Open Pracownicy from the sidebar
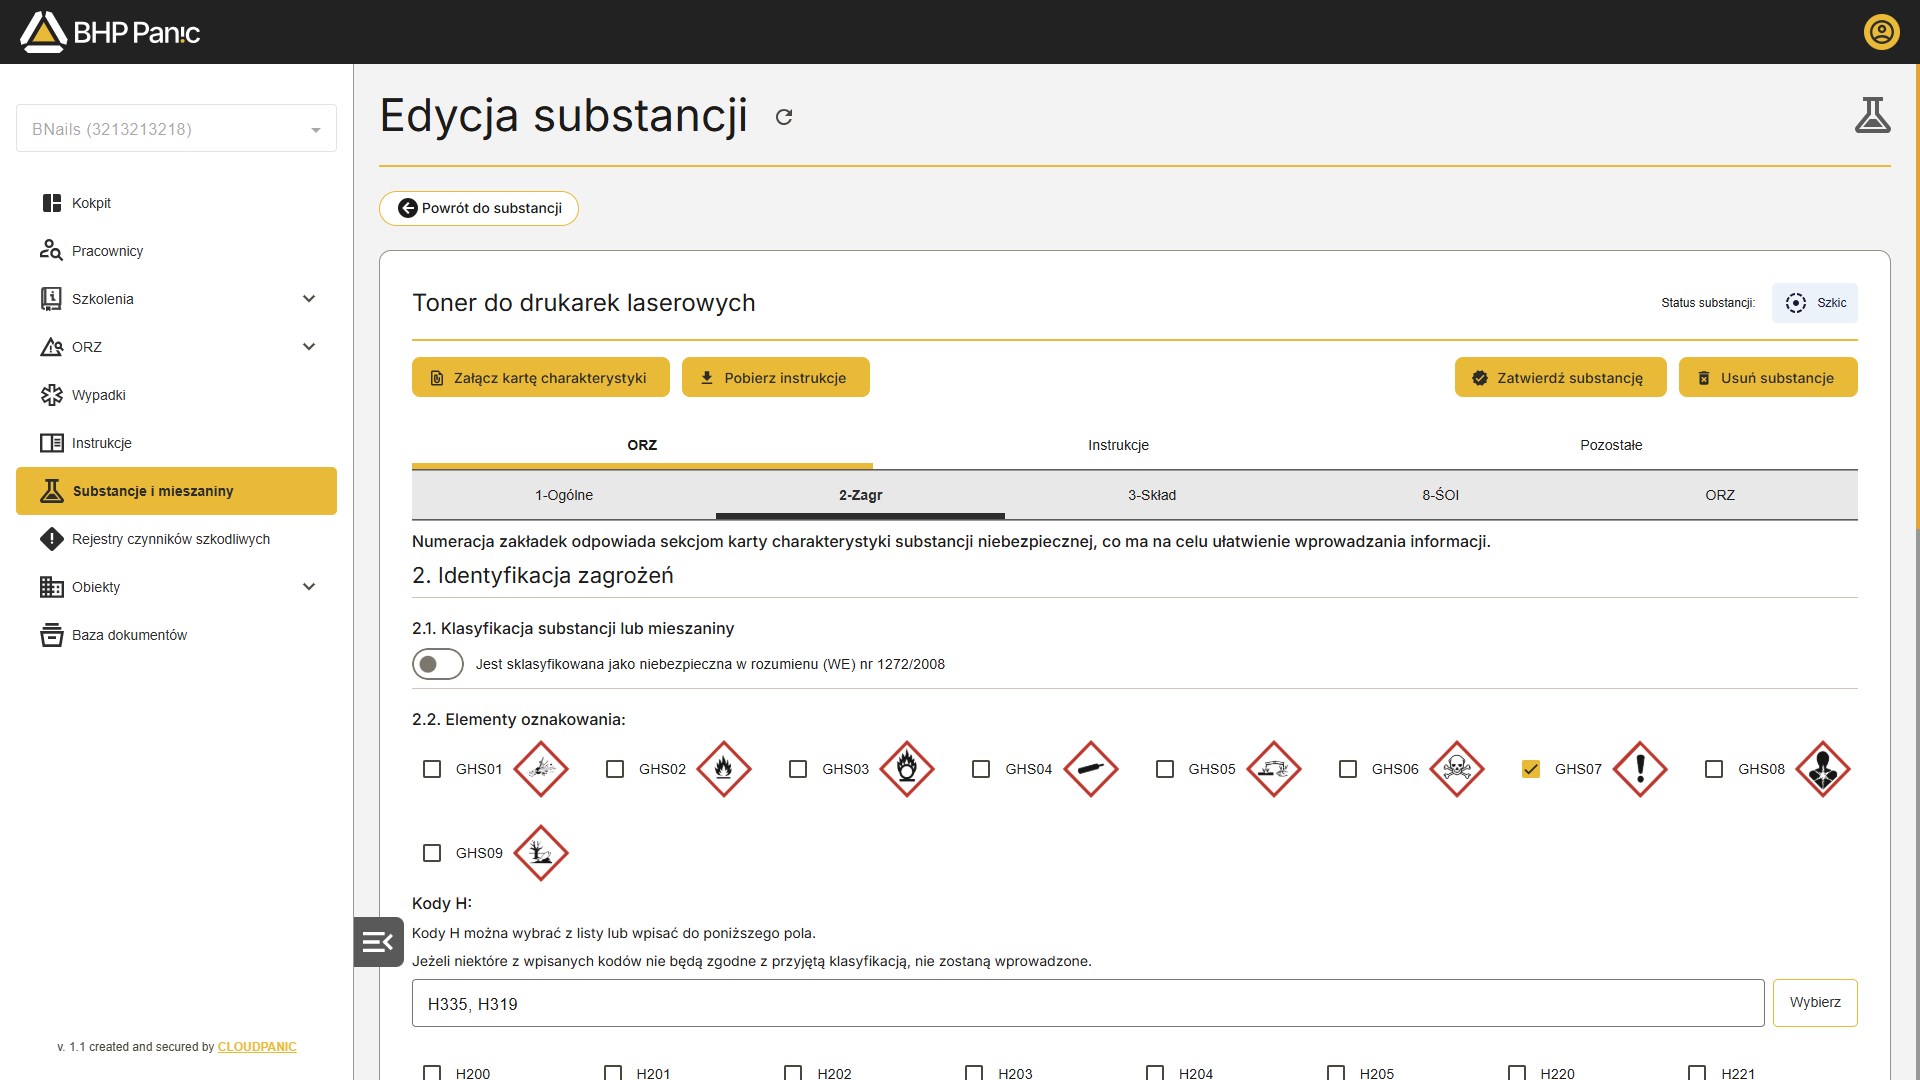 click(176, 251)
